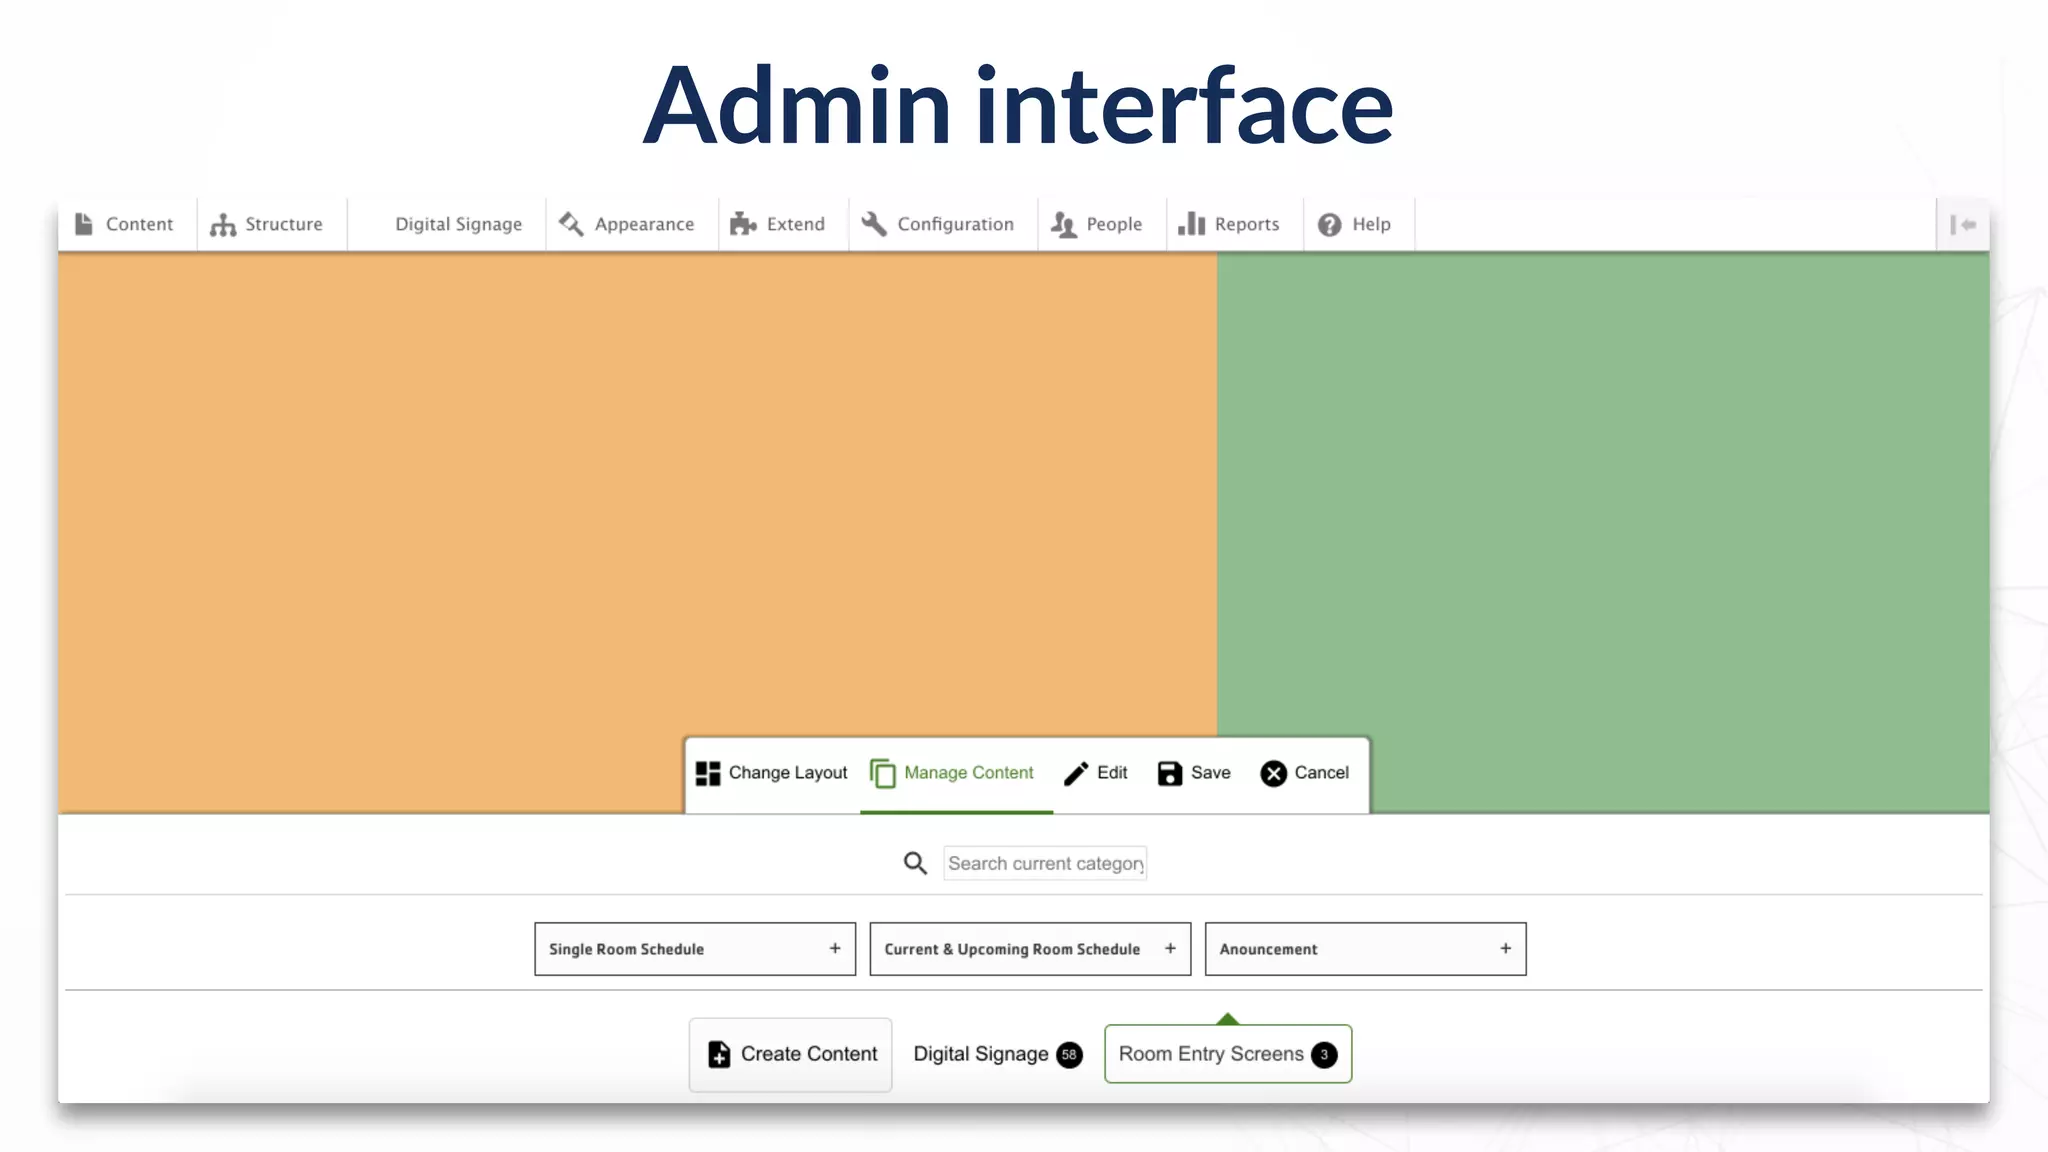
Task: Add Current & Upcoming Room Schedule plus
Action: click(1170, 948)
